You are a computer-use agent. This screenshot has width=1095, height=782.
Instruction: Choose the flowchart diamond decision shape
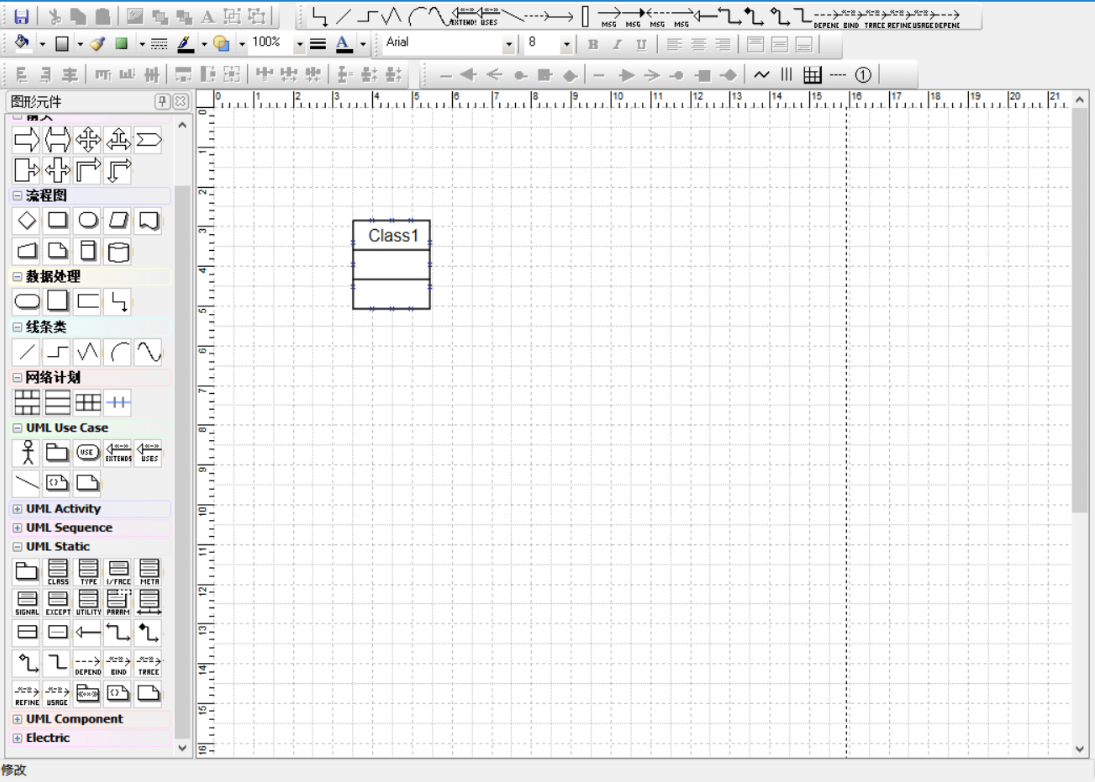27,220
